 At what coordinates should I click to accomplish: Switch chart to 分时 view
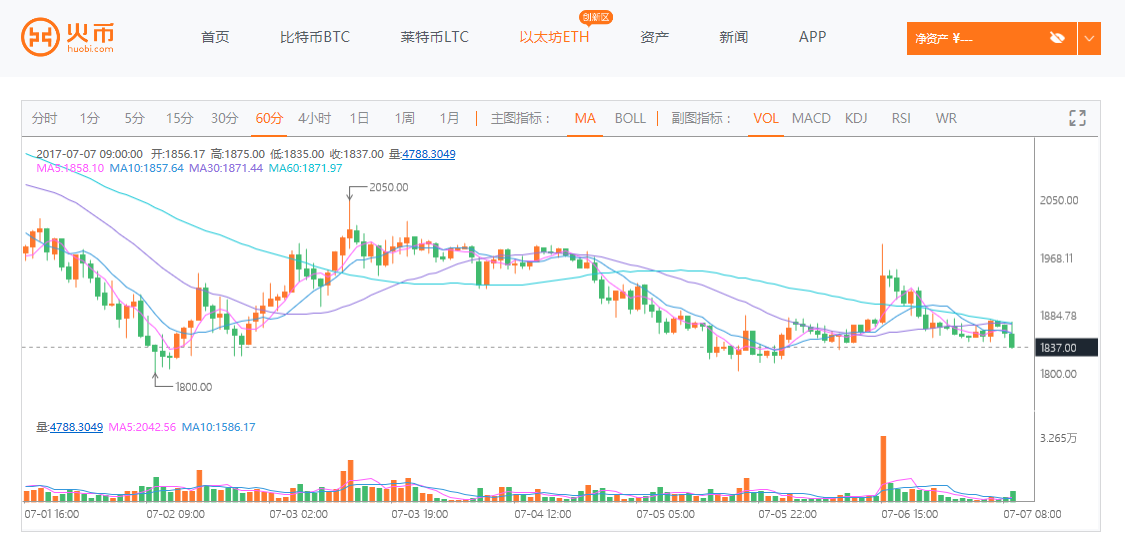coord(45,118)
